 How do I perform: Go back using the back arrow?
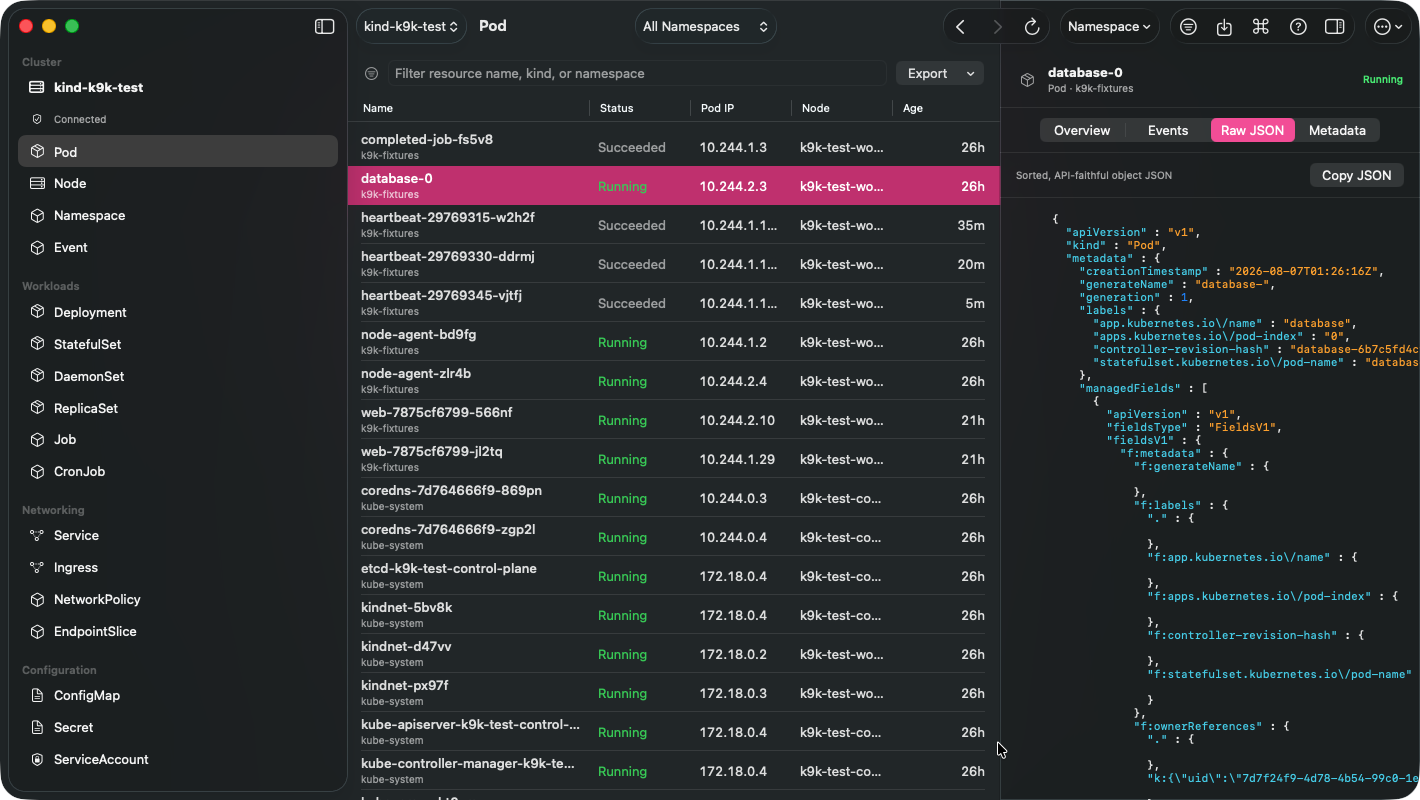[960, 27]
